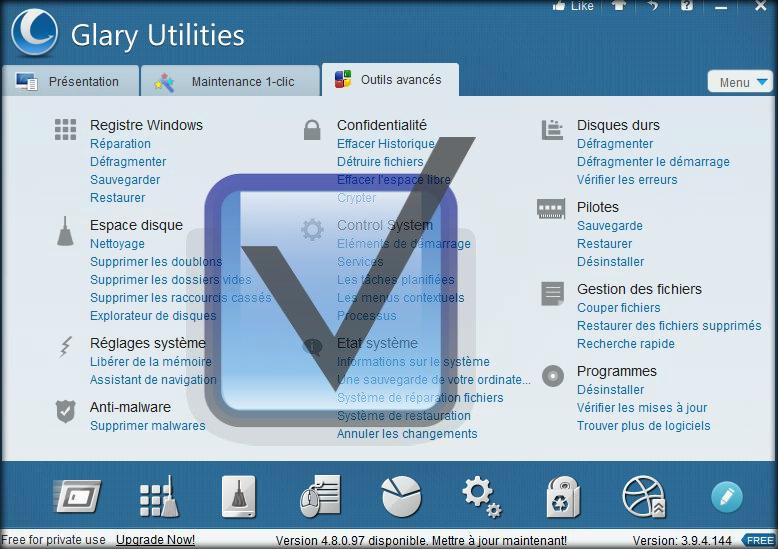
Task: Click Désinstaller under Pilotes
Action: (x=611, y=262)
